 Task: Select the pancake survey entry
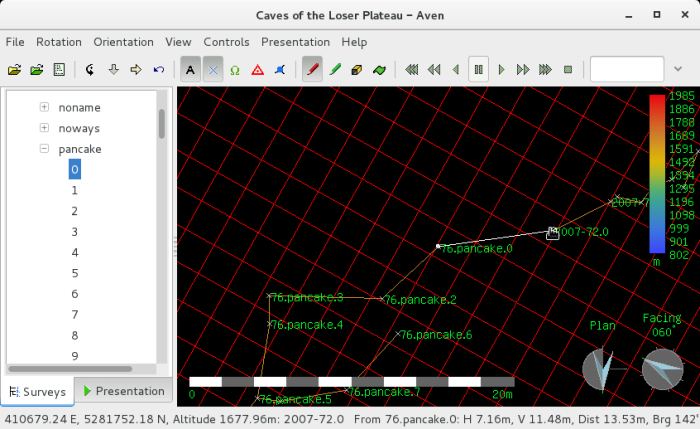tap(80, 149)
